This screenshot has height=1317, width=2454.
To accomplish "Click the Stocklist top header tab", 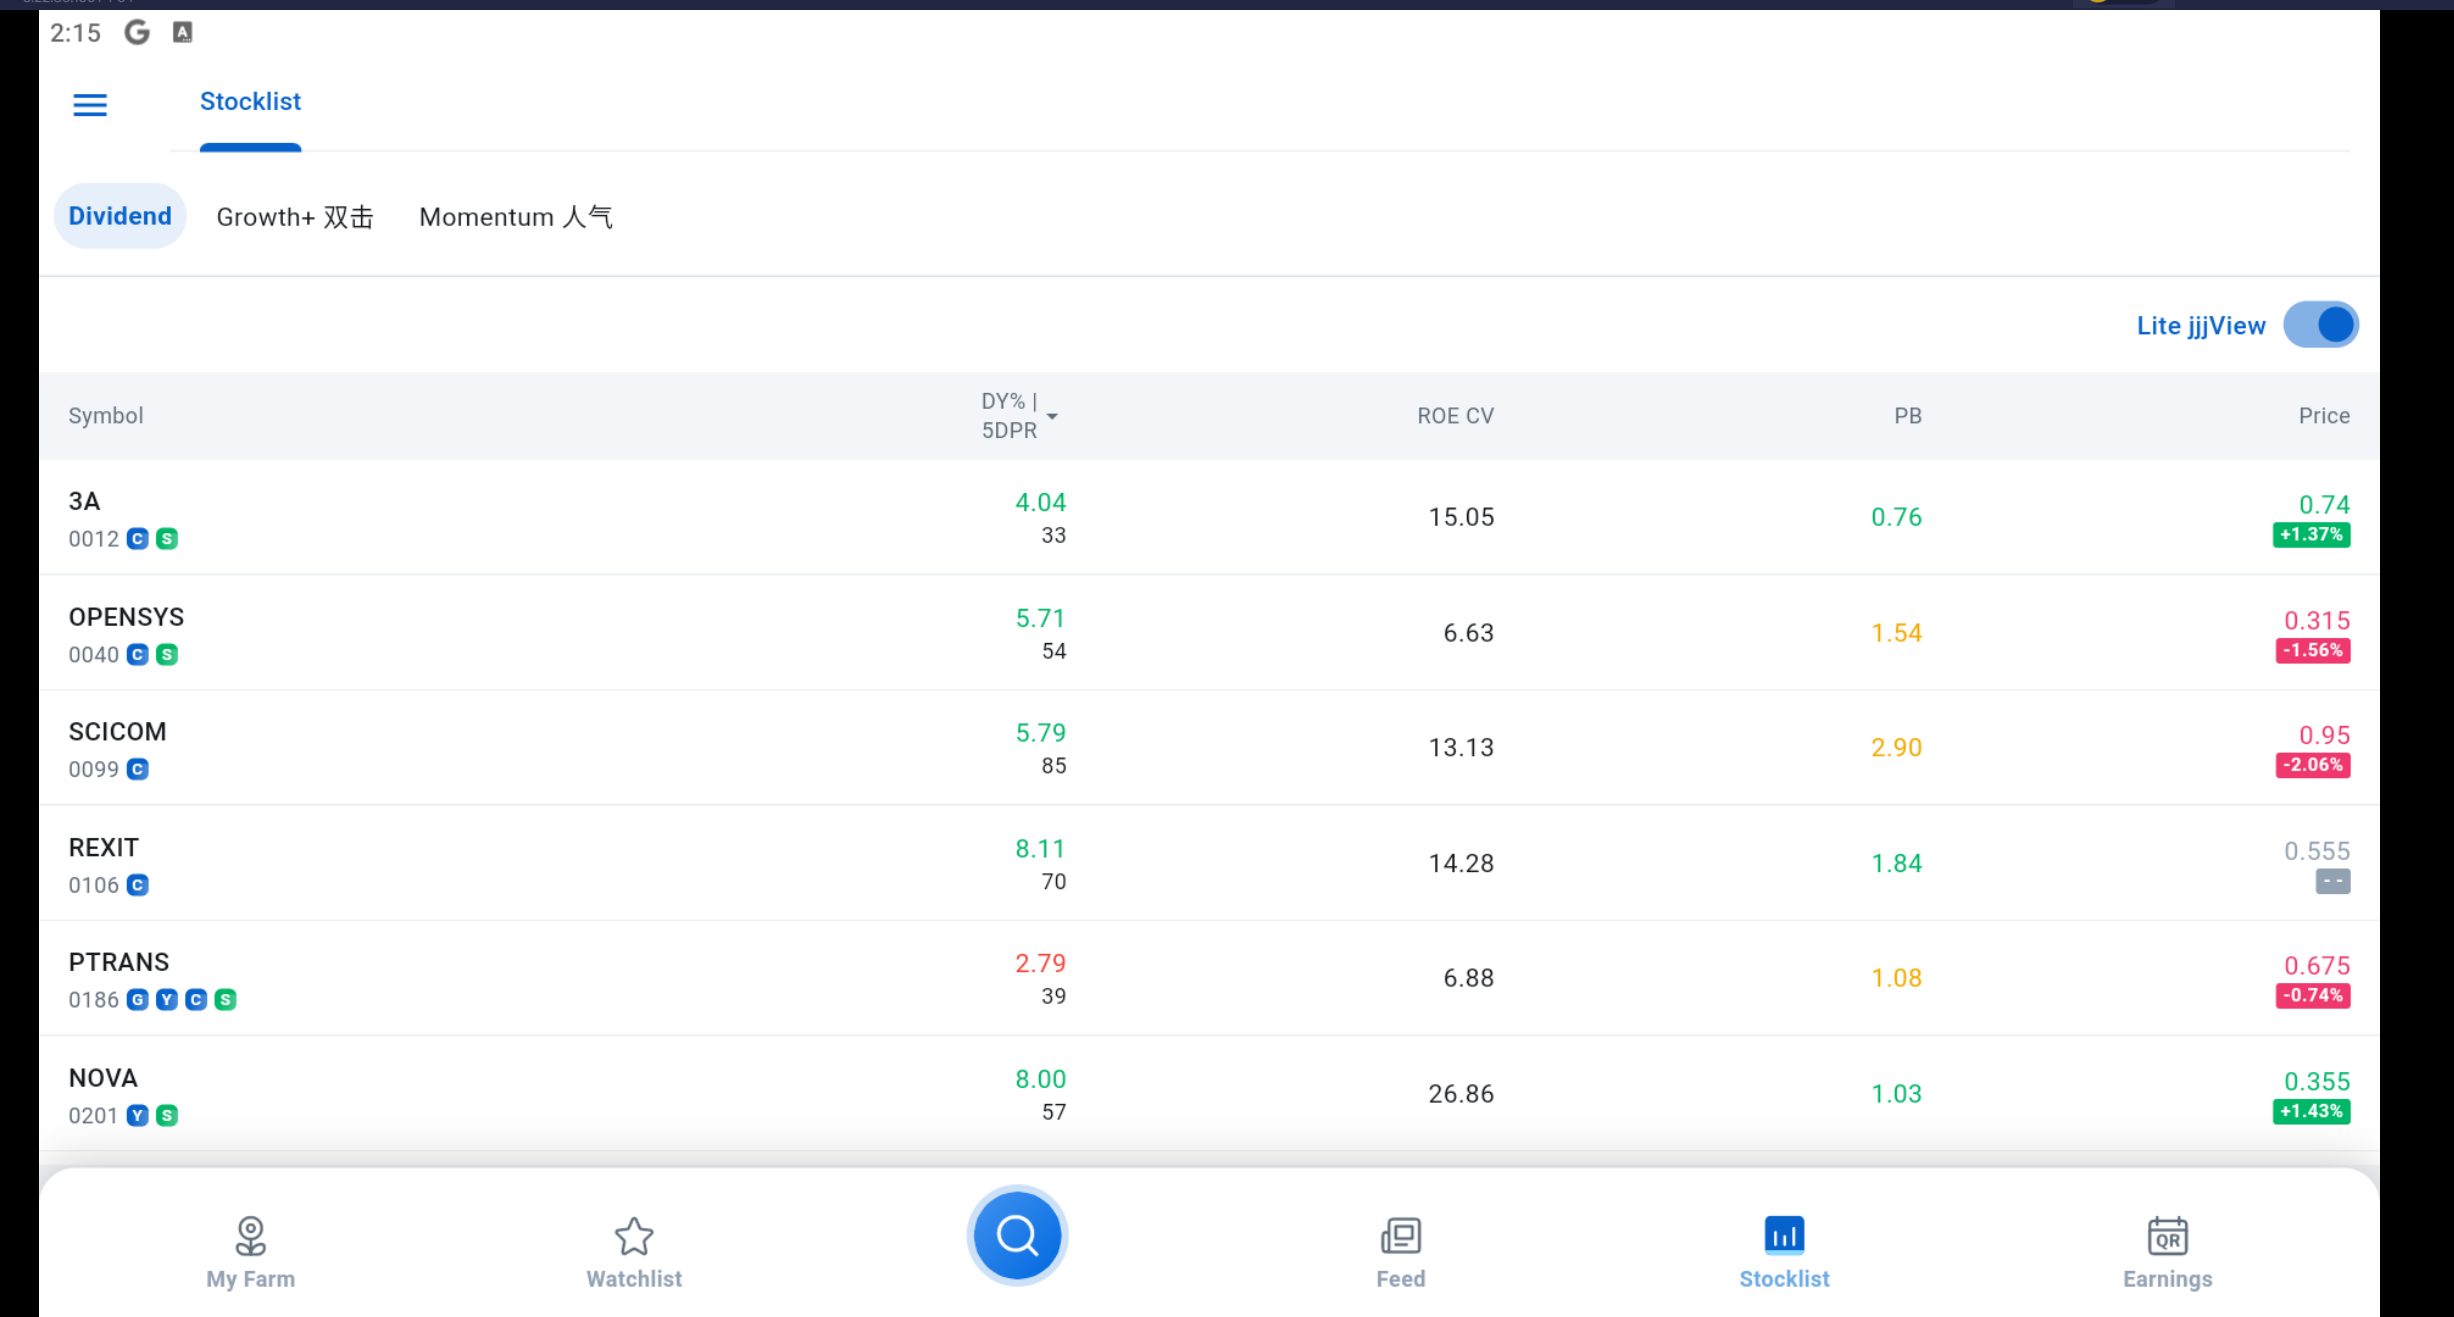I will [250, 102].
